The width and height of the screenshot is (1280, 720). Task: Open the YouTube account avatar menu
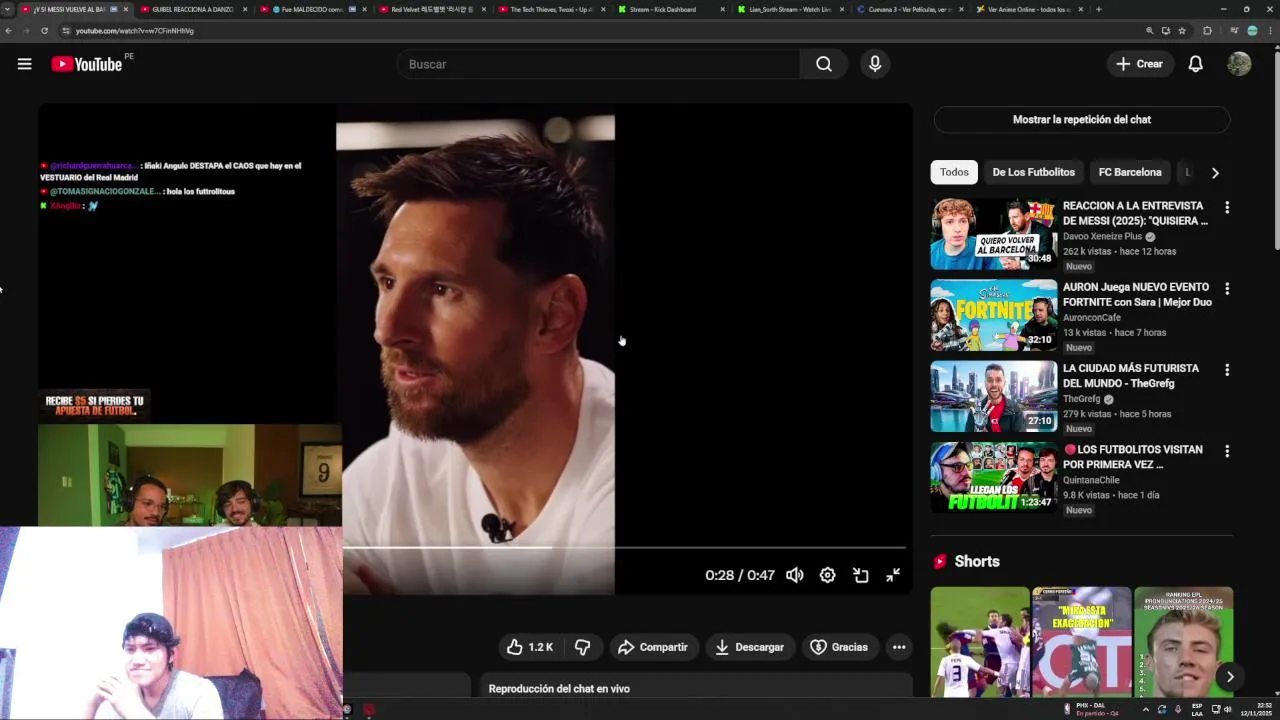[1239, 64]
